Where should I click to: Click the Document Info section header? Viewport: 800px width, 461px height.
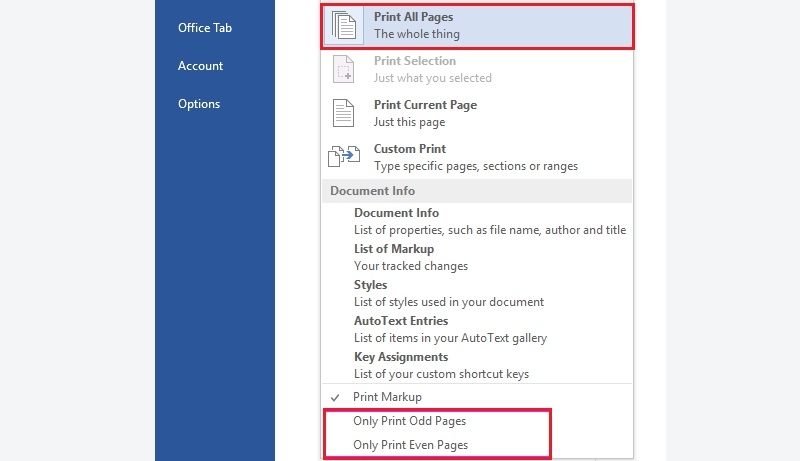pos(477,191)
